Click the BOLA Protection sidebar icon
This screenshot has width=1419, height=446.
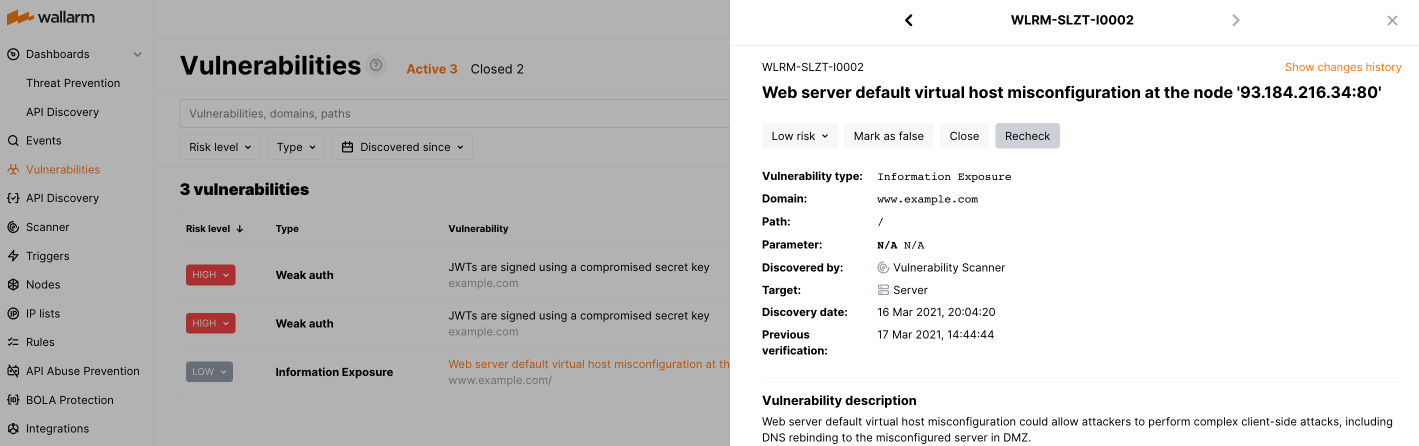pyautogui.click(x=13, y=400)
